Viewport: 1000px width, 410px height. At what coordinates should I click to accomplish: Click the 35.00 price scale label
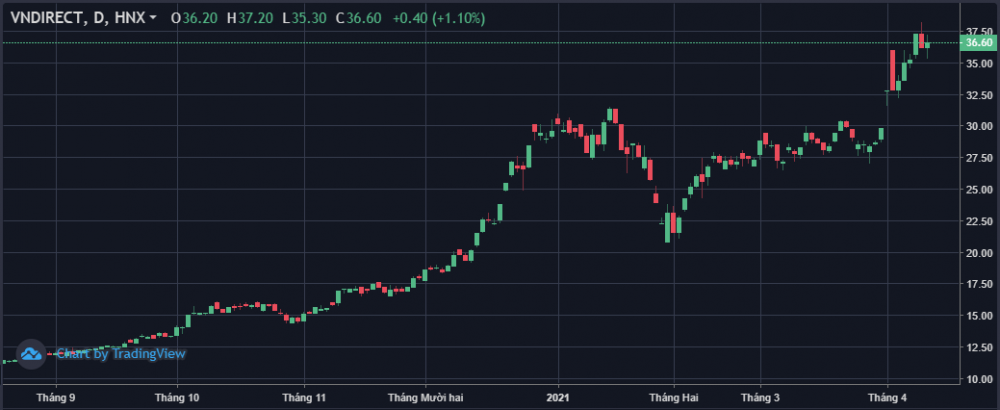pos(979,64)
